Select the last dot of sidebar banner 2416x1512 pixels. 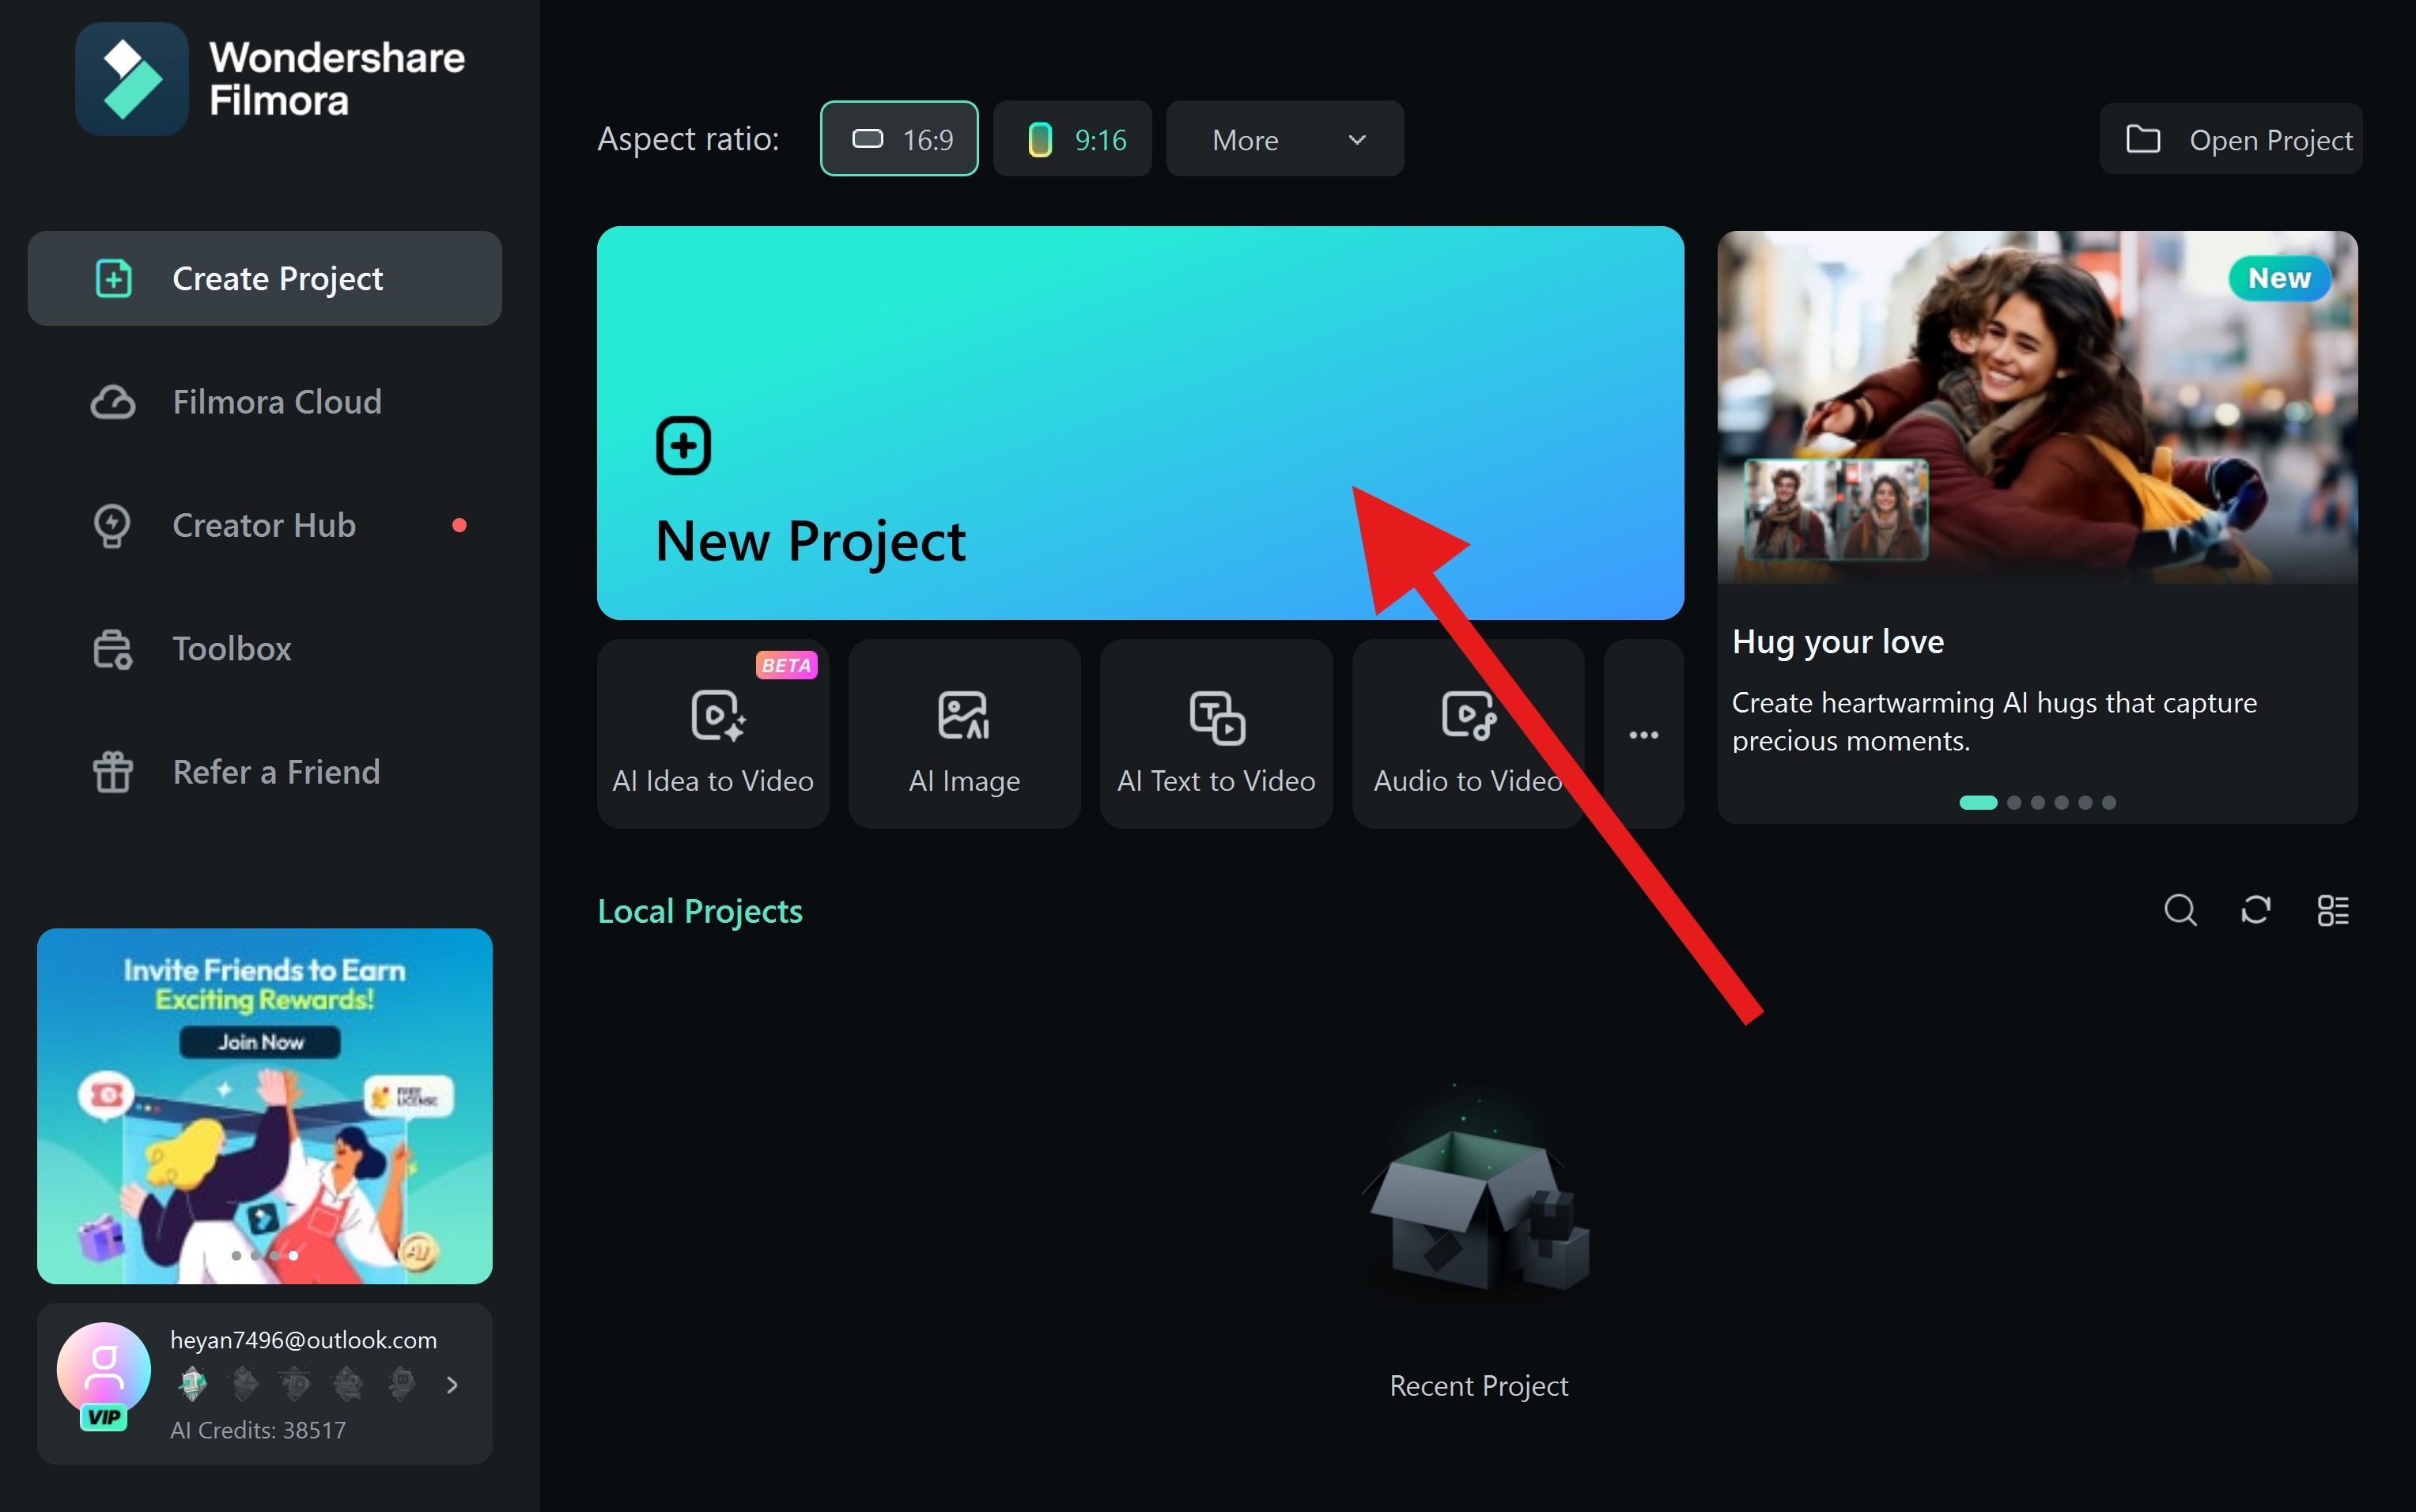pyautogui.click(x=293, y=1256)
